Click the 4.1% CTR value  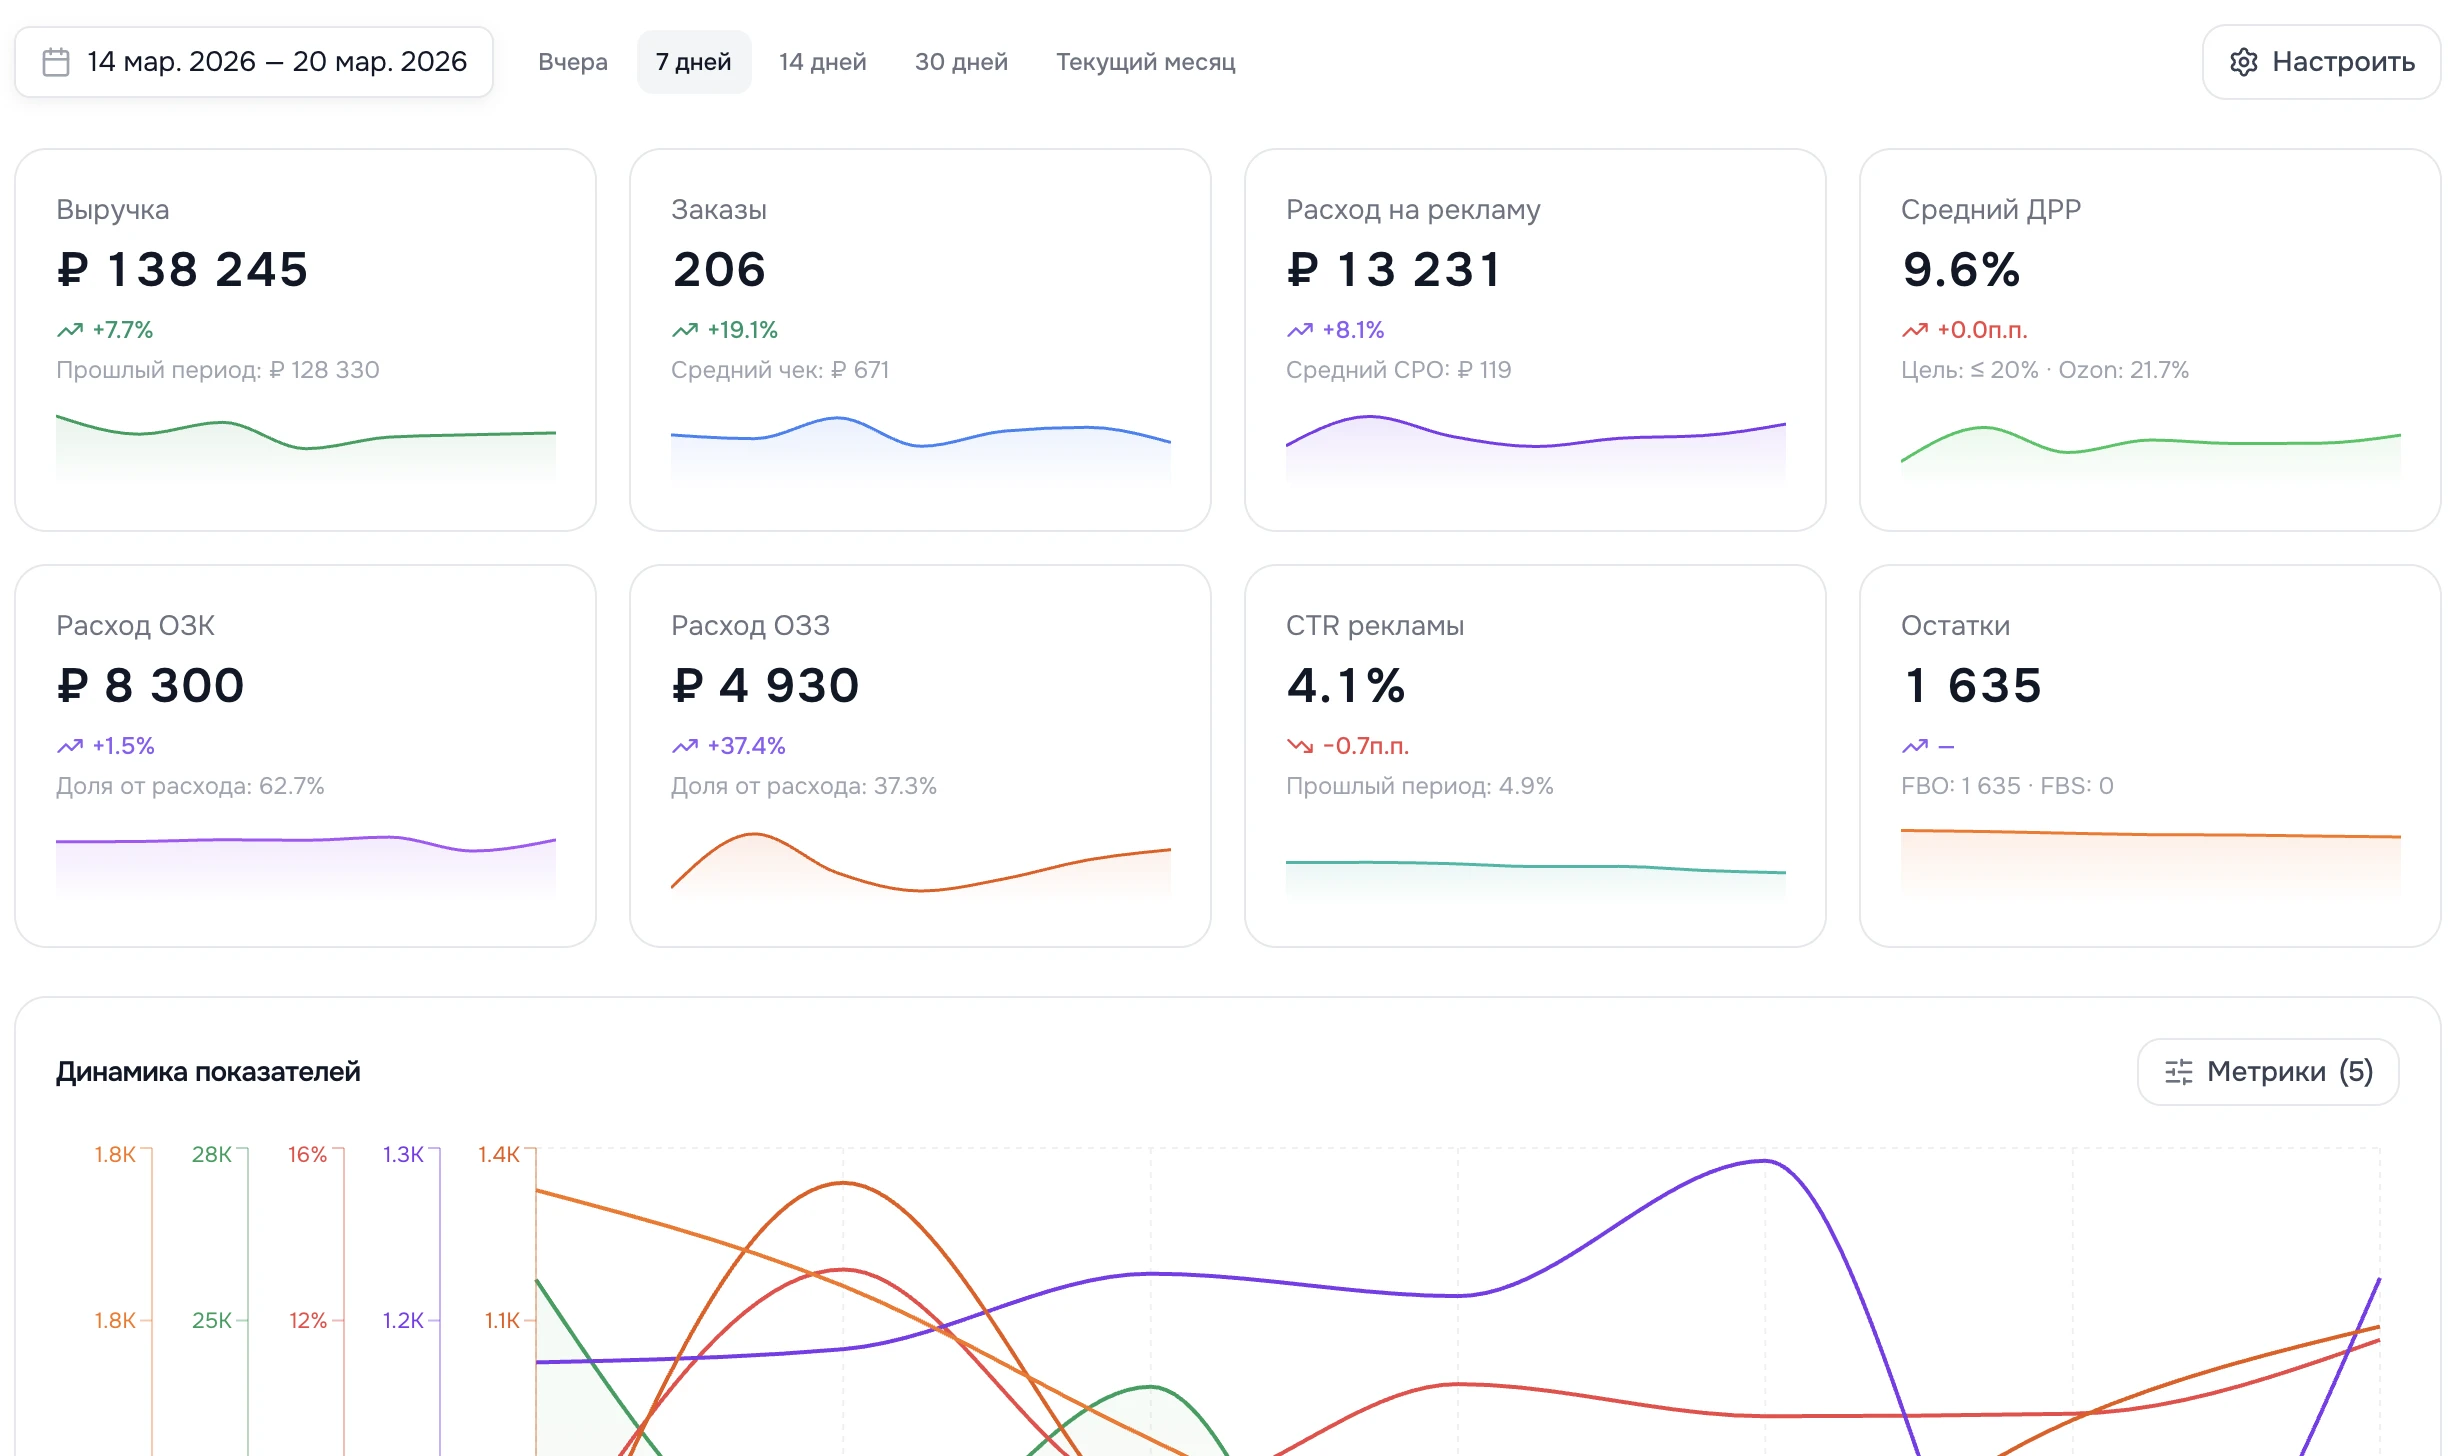(1346, 686)
